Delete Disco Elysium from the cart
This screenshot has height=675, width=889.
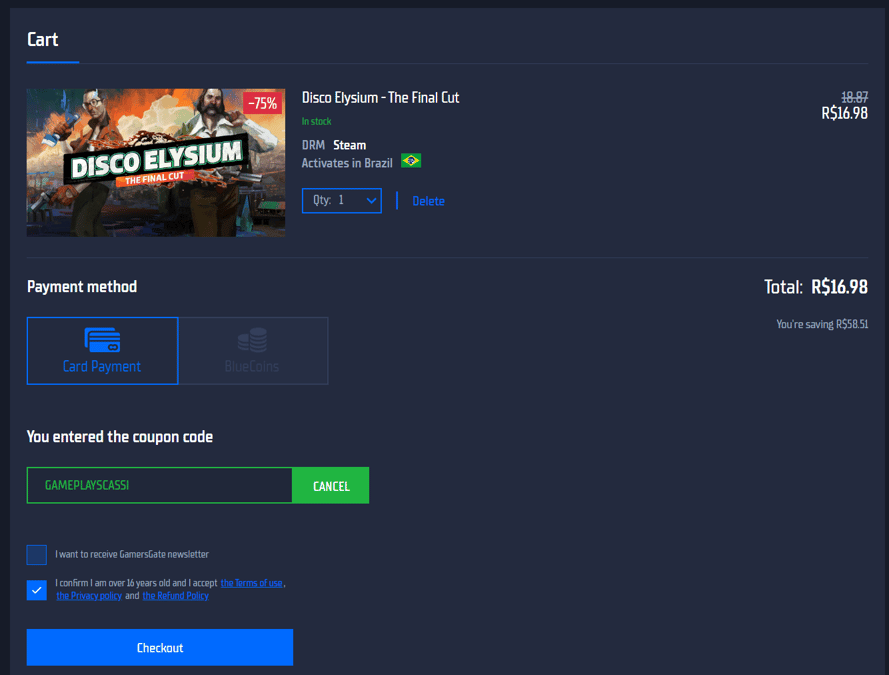[x=429, y=201]
